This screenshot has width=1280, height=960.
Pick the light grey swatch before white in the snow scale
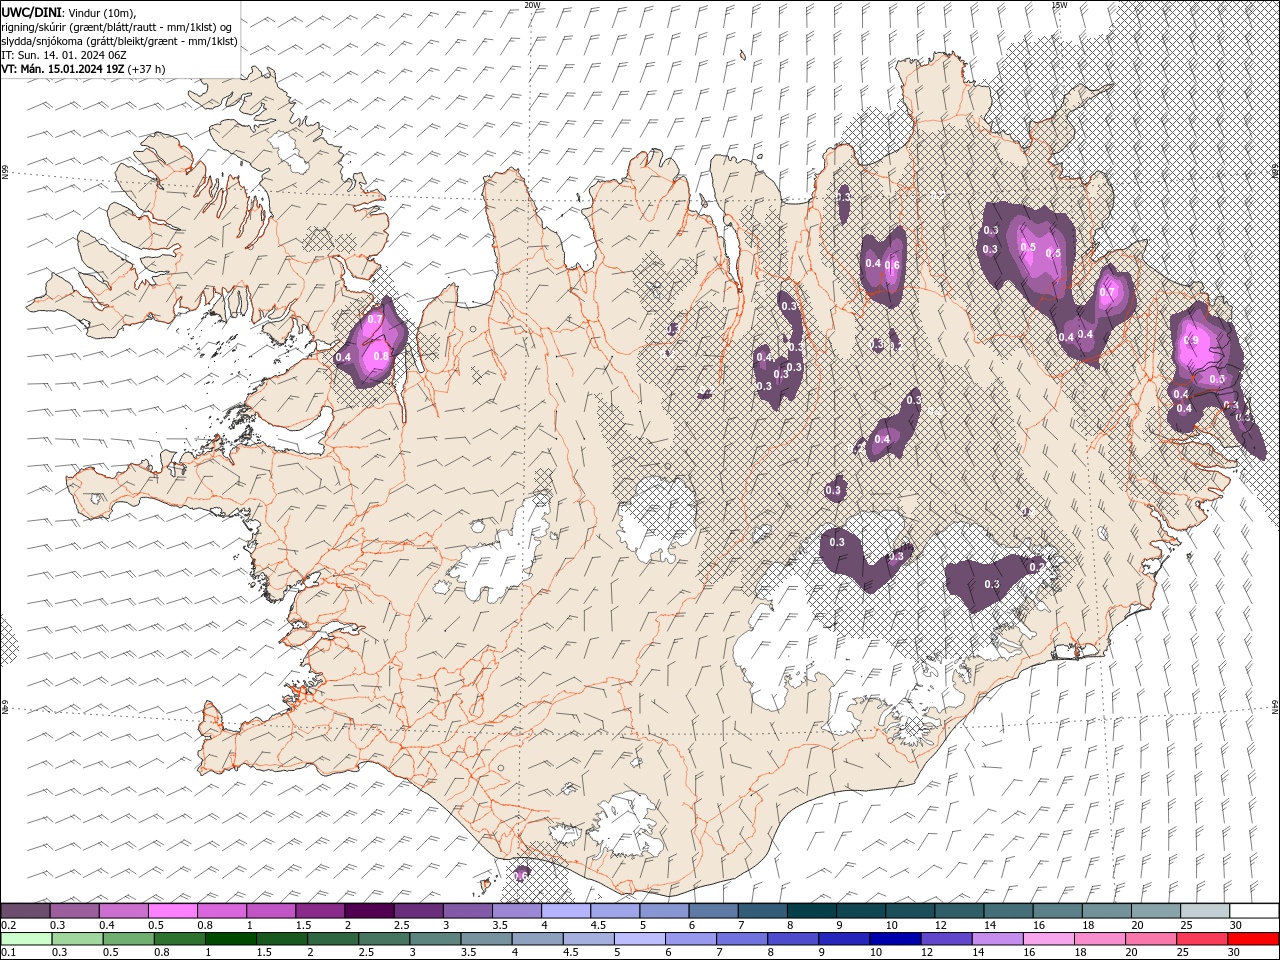point(1205,911)
